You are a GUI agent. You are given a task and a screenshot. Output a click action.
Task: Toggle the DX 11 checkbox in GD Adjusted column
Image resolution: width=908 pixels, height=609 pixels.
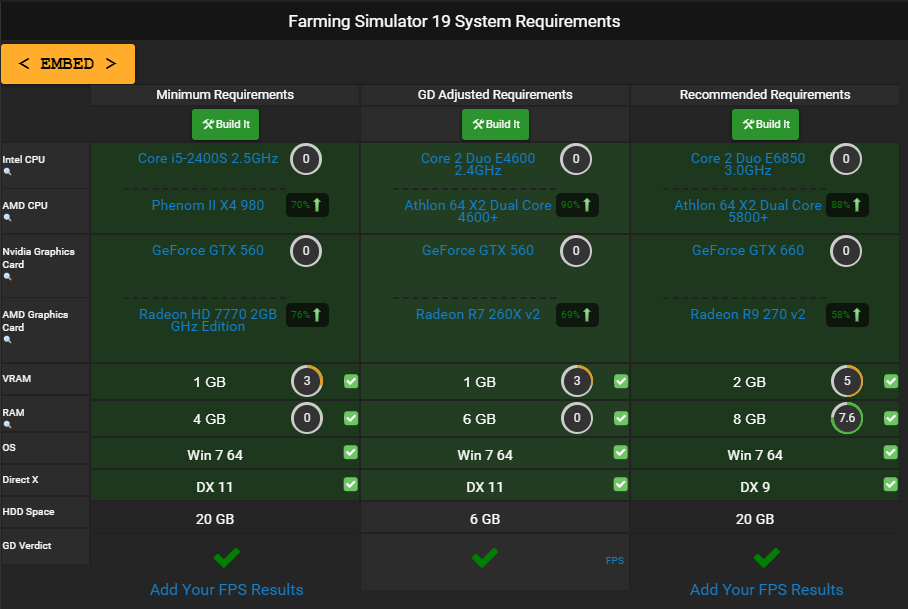point(620,484)
